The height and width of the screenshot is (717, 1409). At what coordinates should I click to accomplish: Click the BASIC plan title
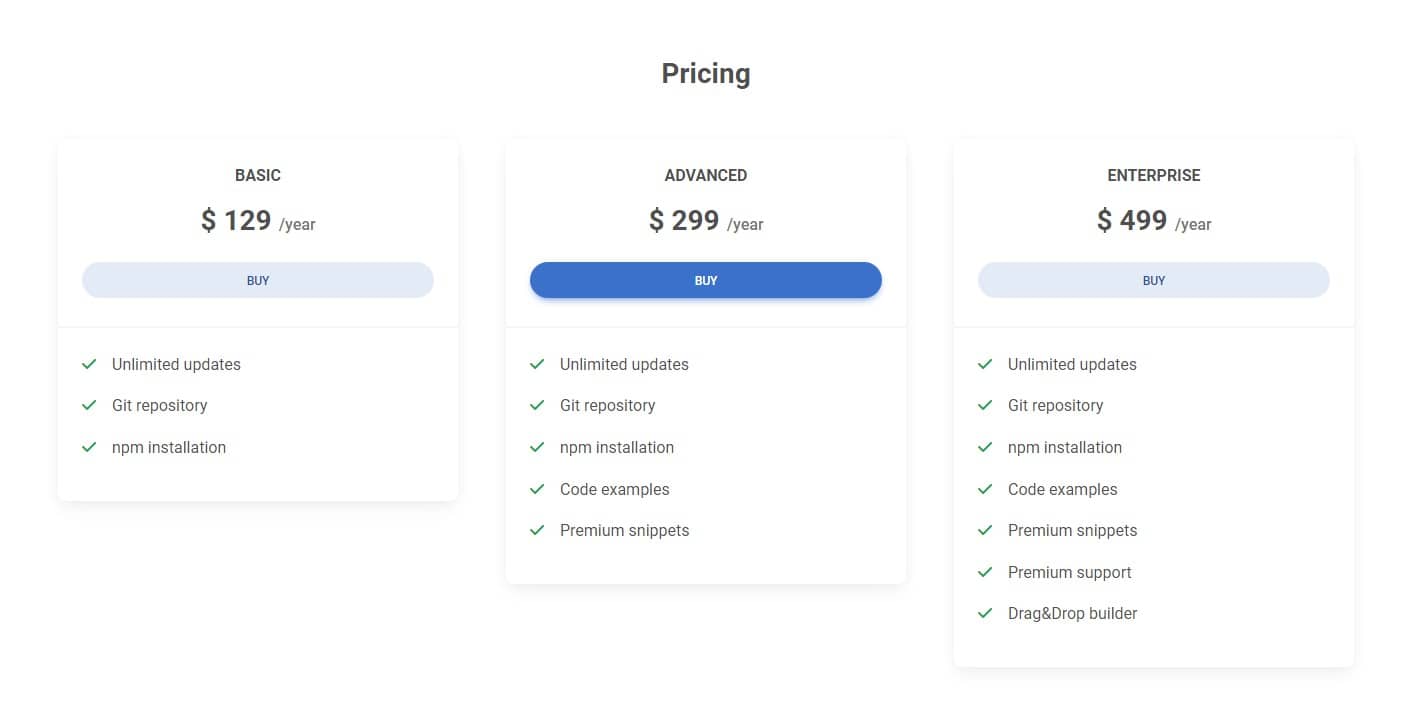tap(258, 175)
